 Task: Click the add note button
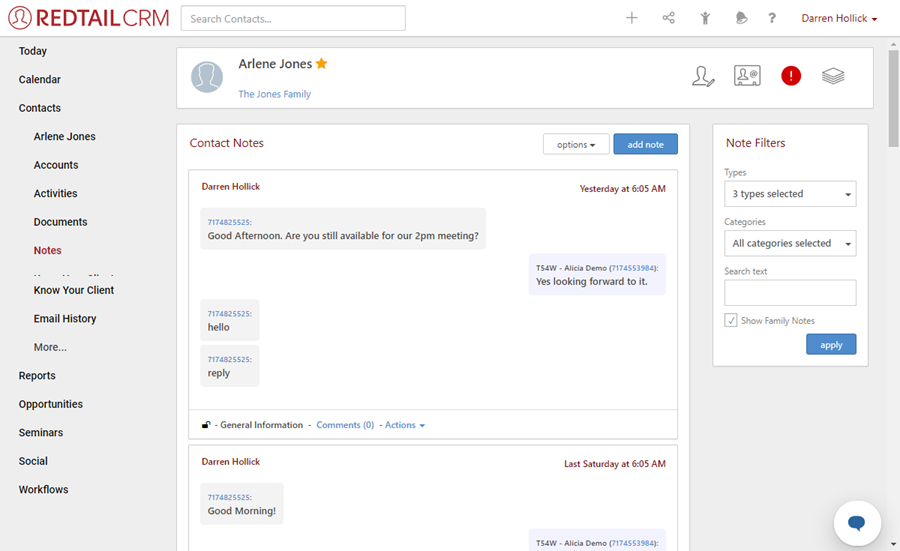[x=645, y=144]
